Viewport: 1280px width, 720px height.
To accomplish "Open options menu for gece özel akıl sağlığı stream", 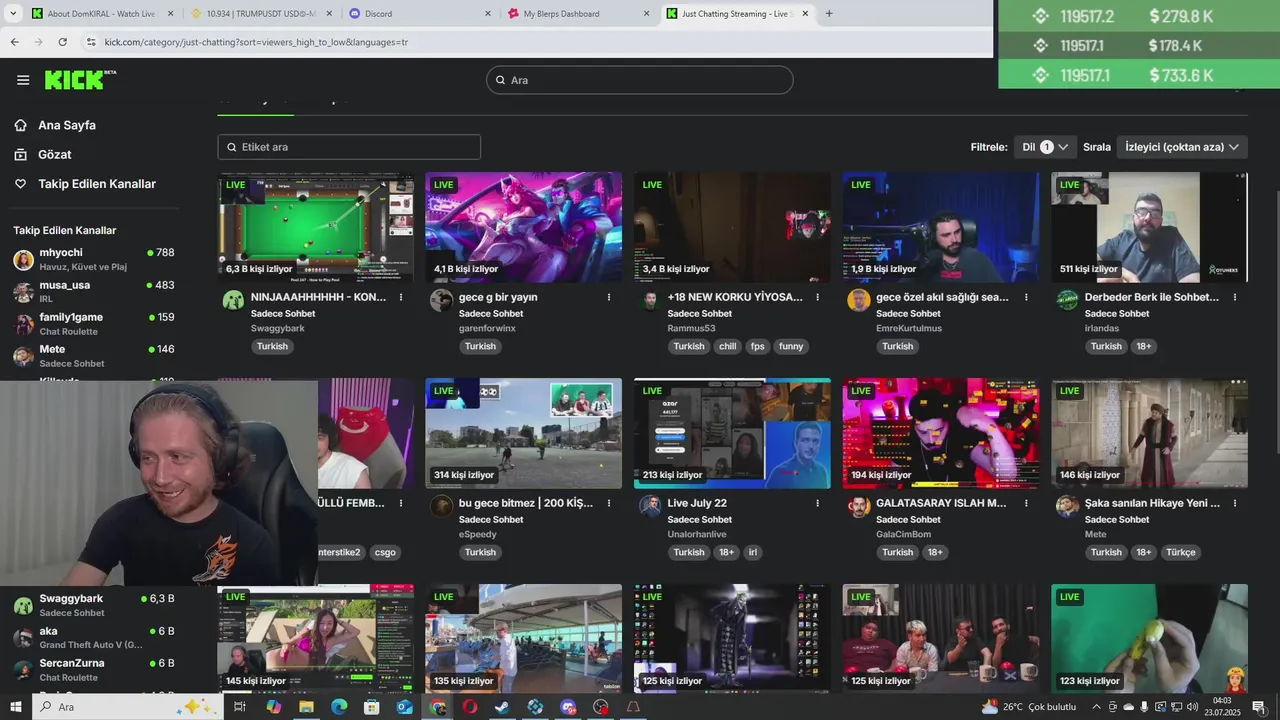I will tap(1026, 297).
